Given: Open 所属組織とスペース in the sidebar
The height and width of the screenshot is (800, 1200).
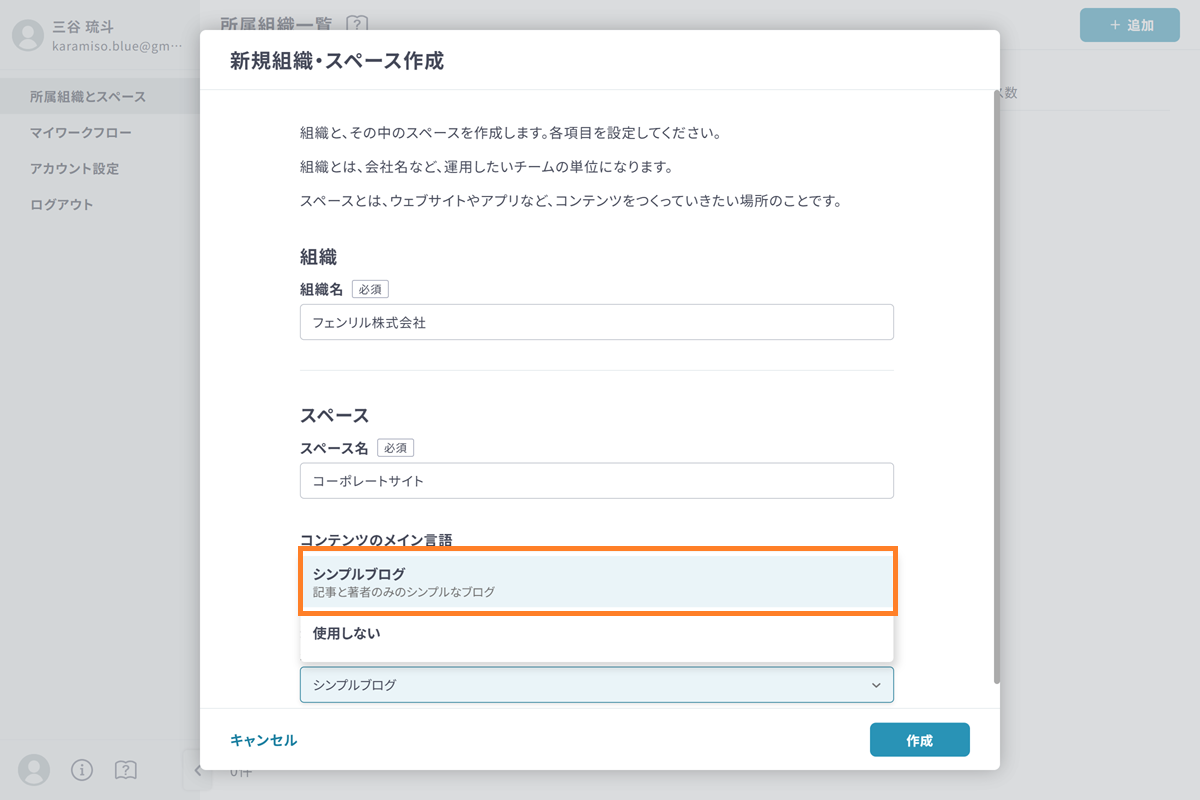Looking at the screenshot, I should coord(88,97).
